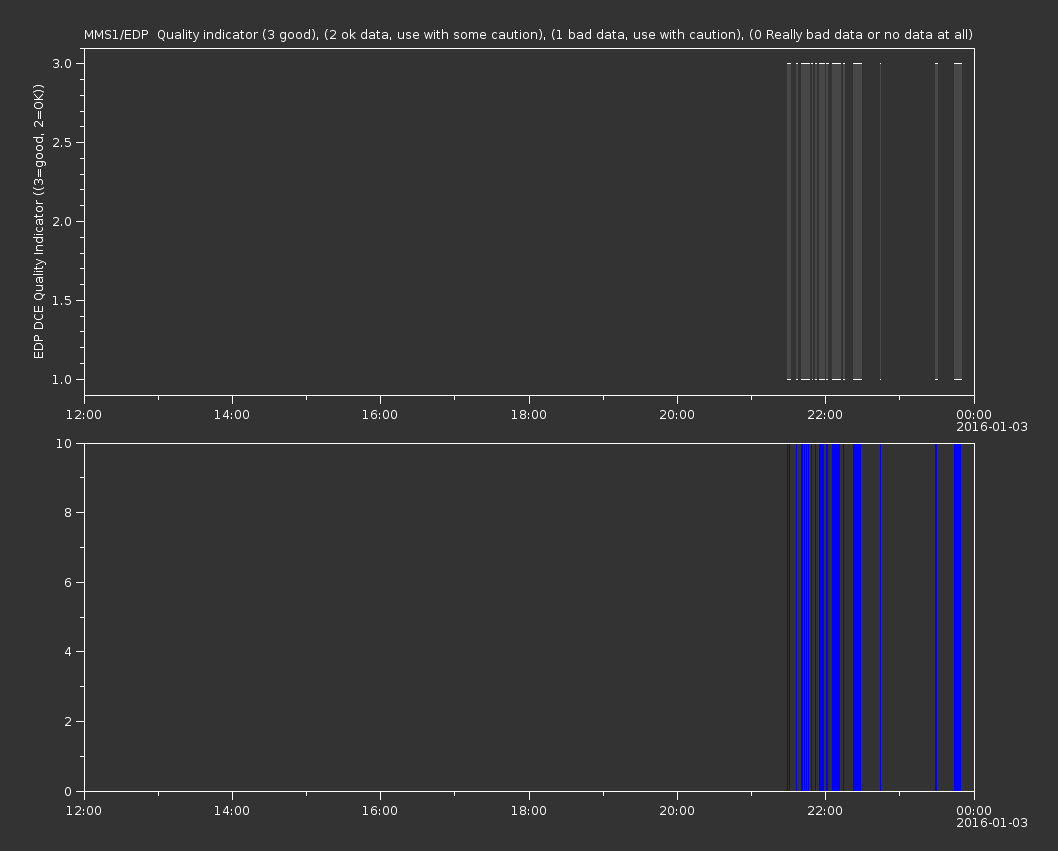Screen dimensions: 1058x851
Task: Click the 22:00 time label under blue-bar plot
Action: (825, 811)
